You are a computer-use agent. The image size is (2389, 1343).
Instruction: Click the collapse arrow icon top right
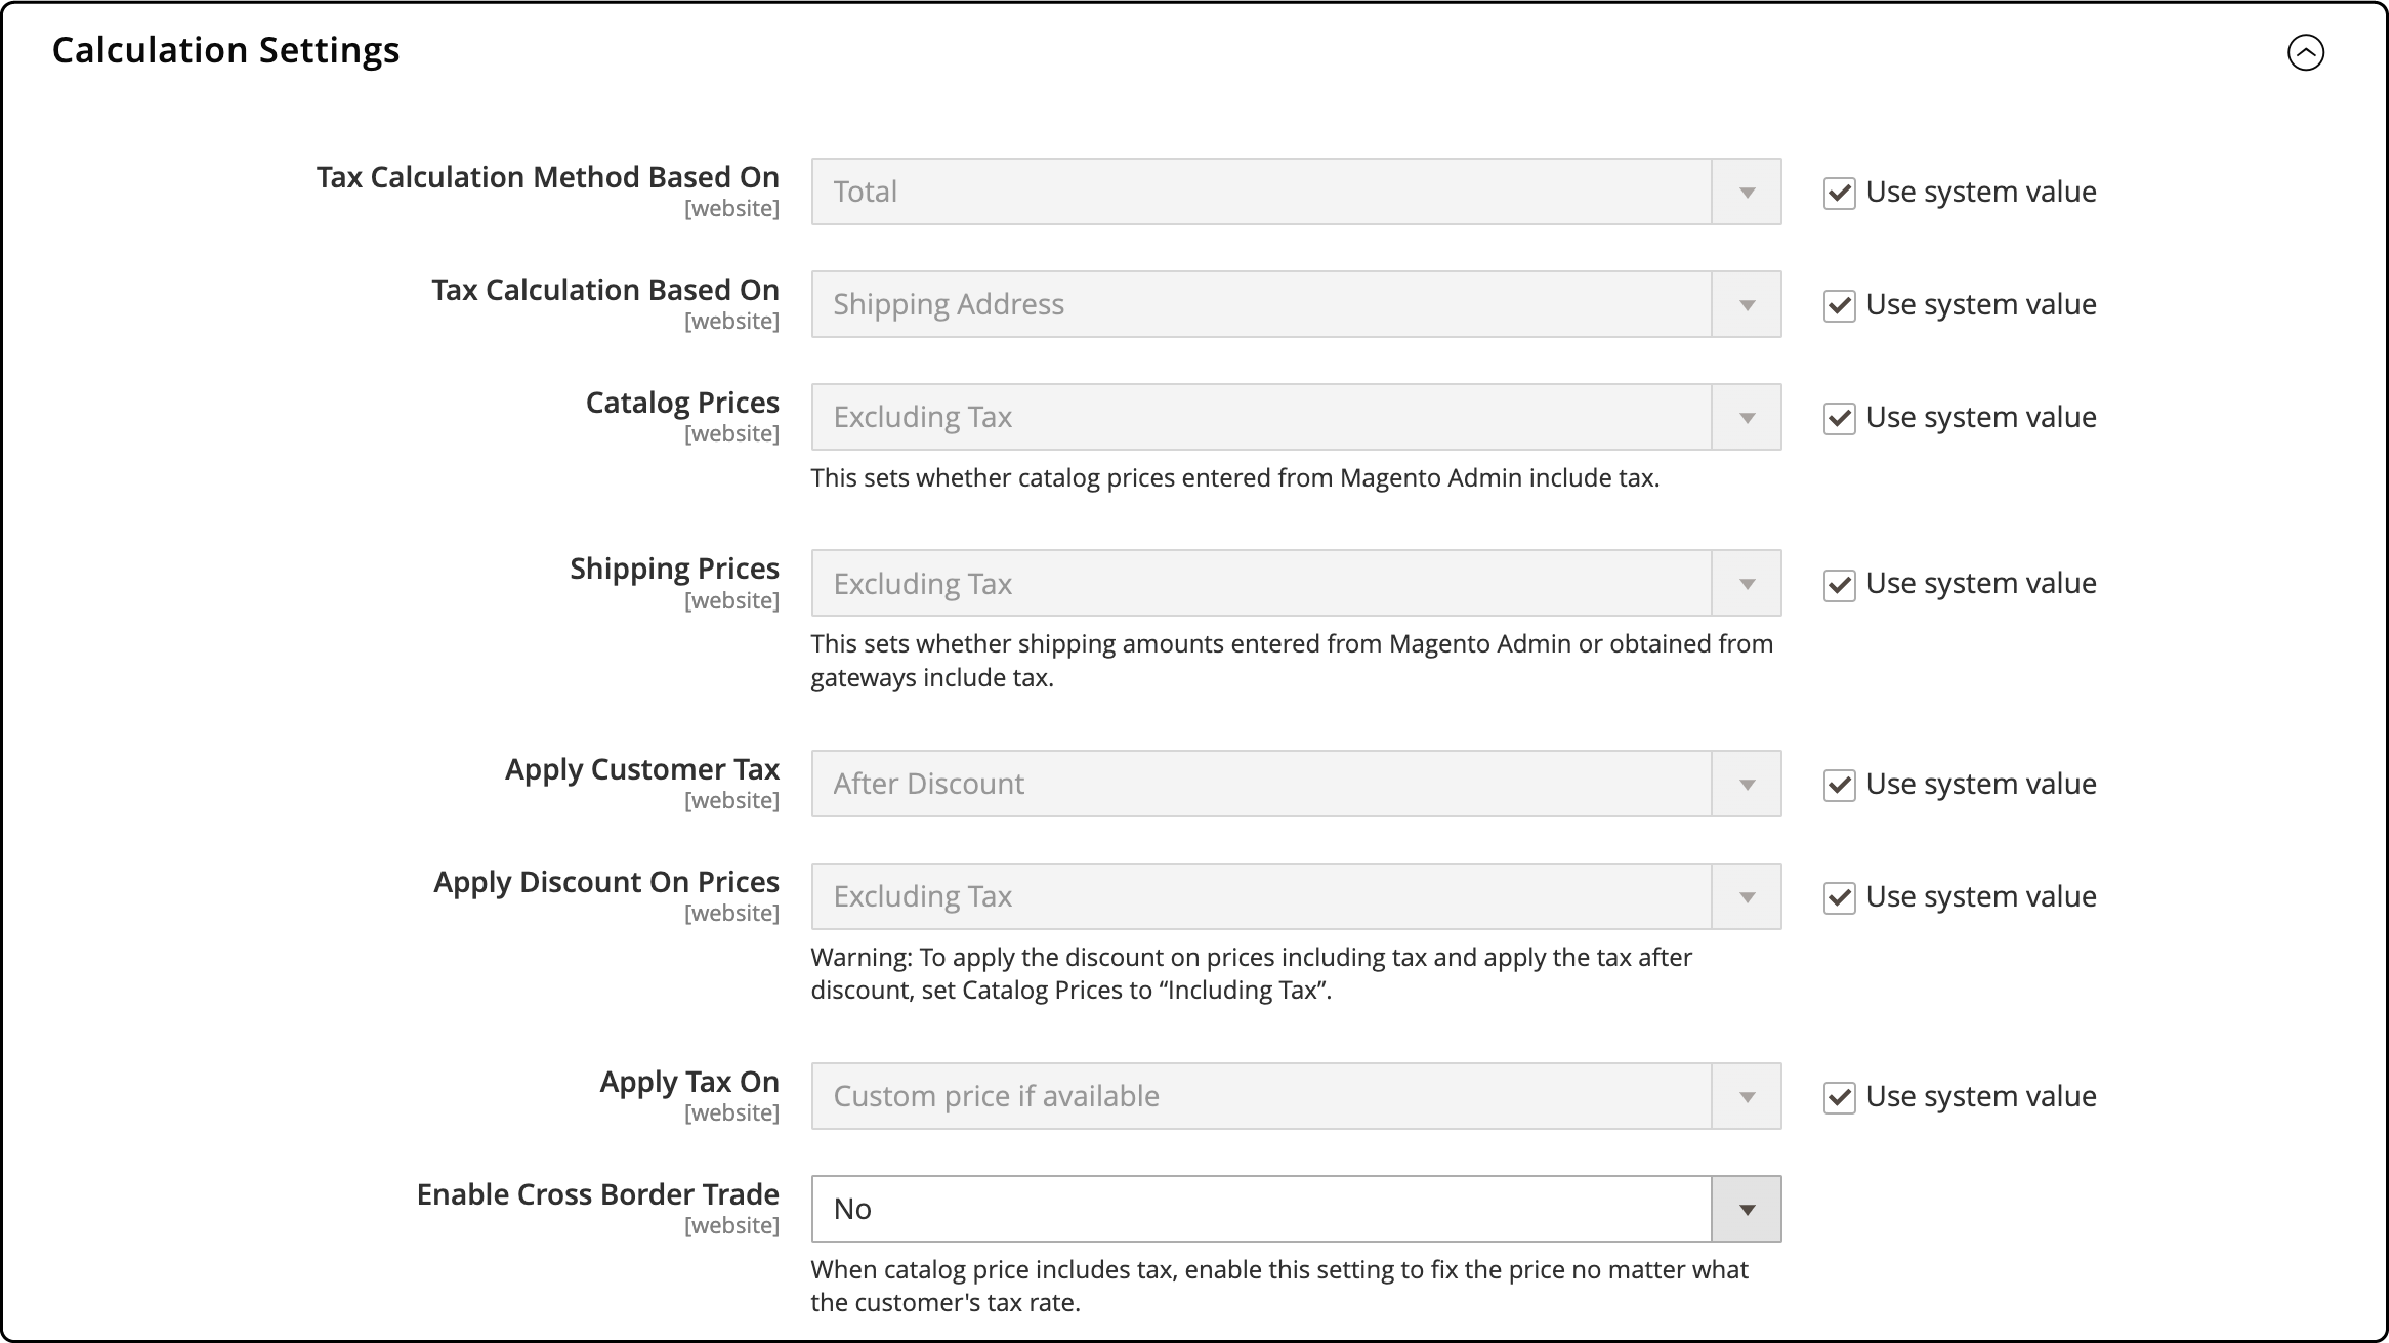point(2305,52)
